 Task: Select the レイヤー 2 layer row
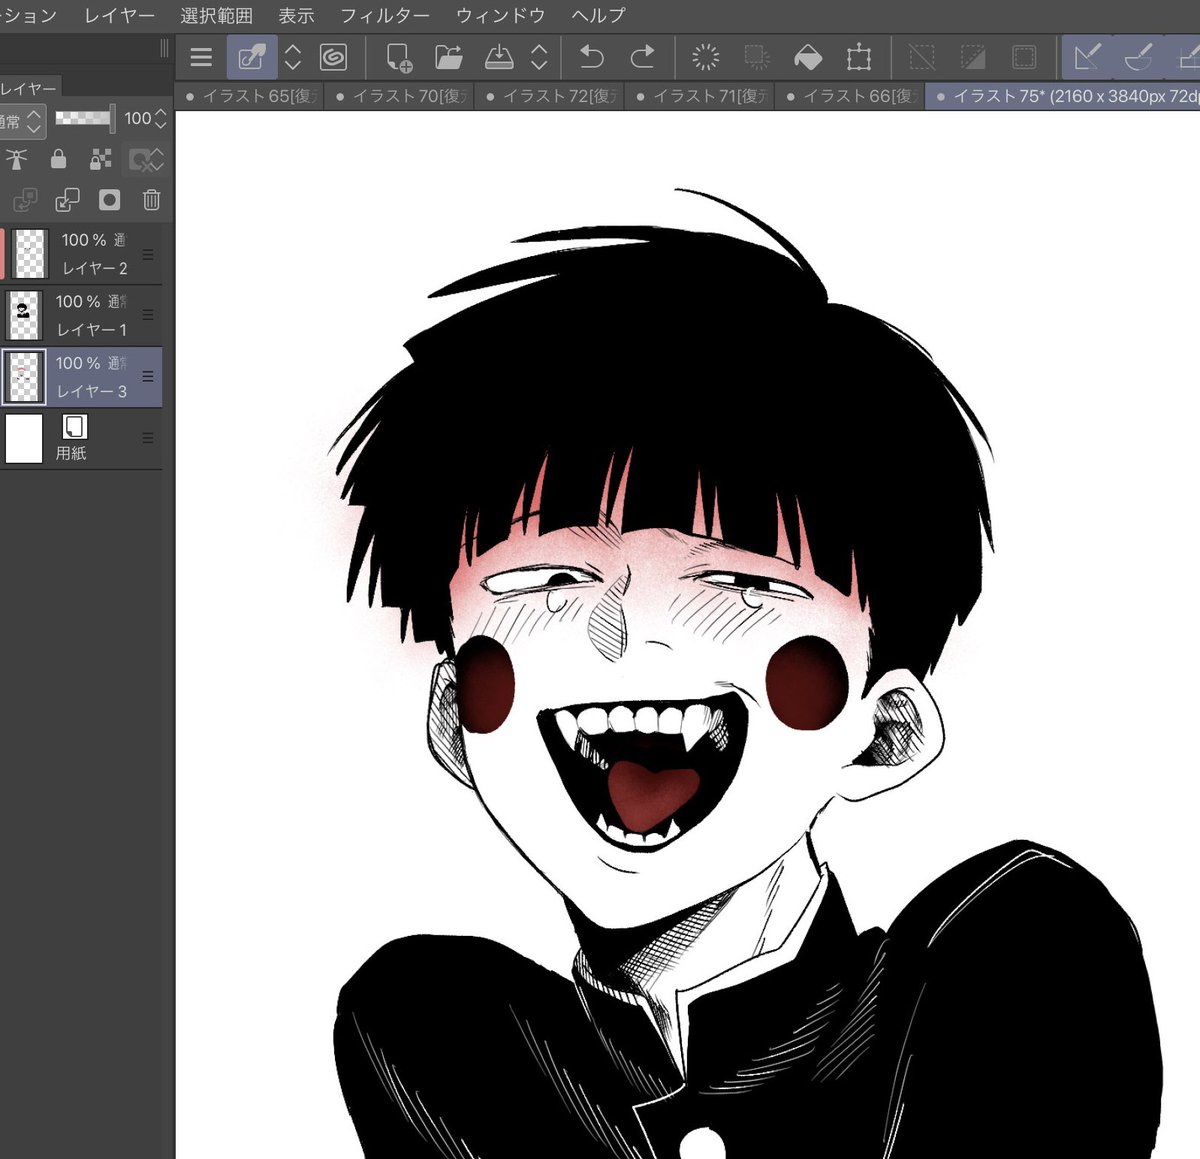[81, 254]
